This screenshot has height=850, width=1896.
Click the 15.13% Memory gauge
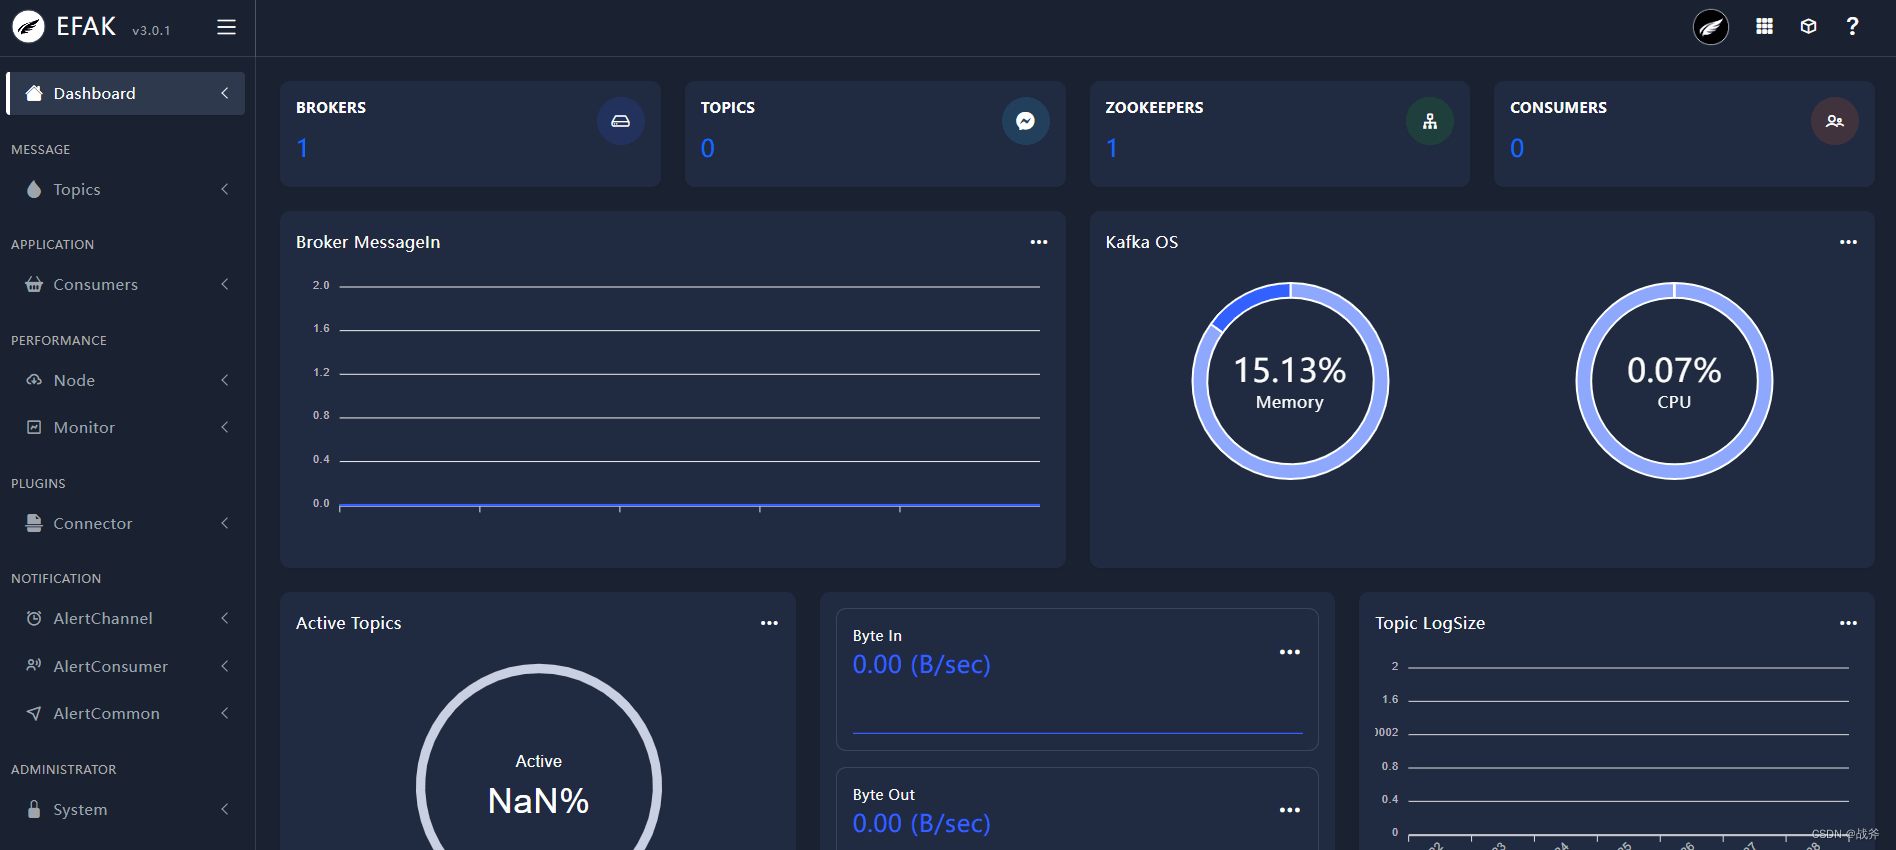[1290, 381]
